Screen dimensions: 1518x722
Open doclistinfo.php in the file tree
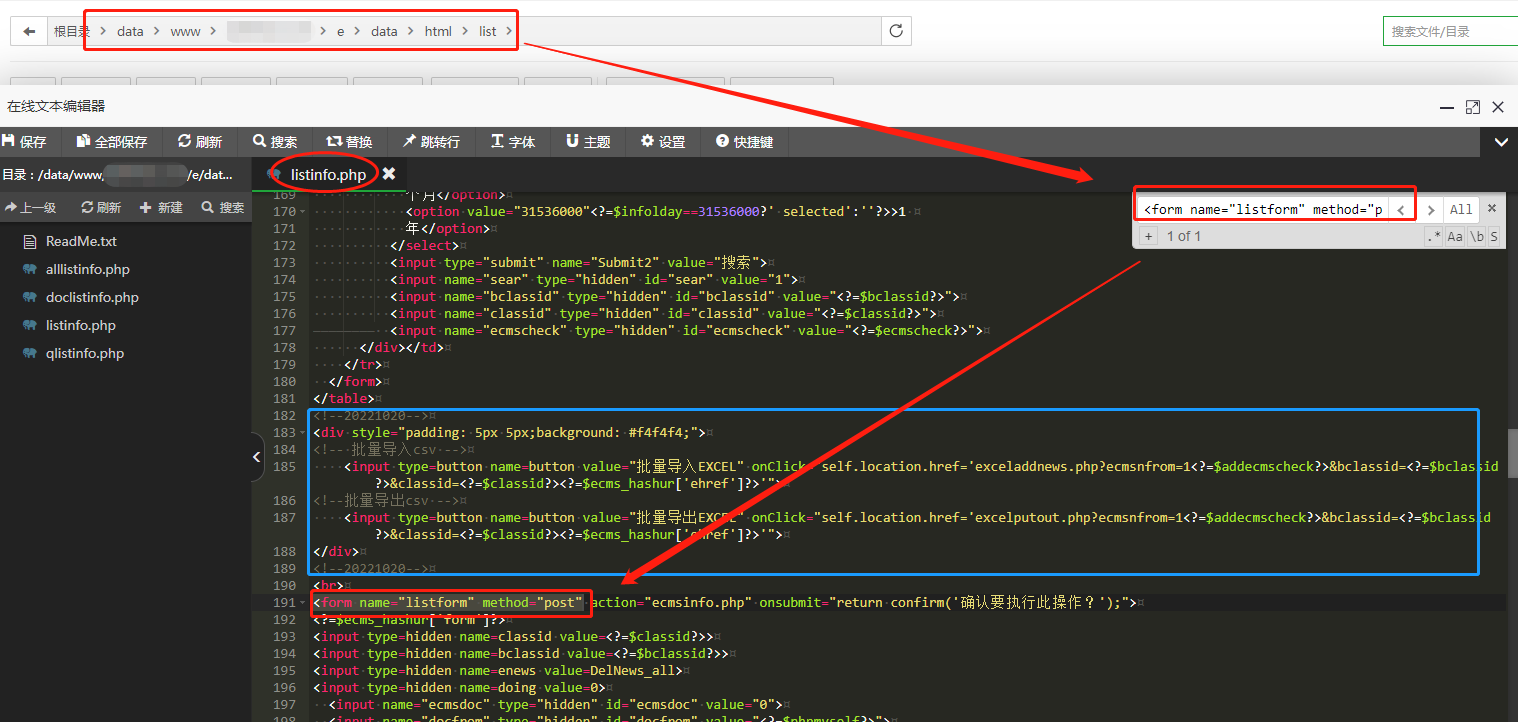(x=92, y=297)
